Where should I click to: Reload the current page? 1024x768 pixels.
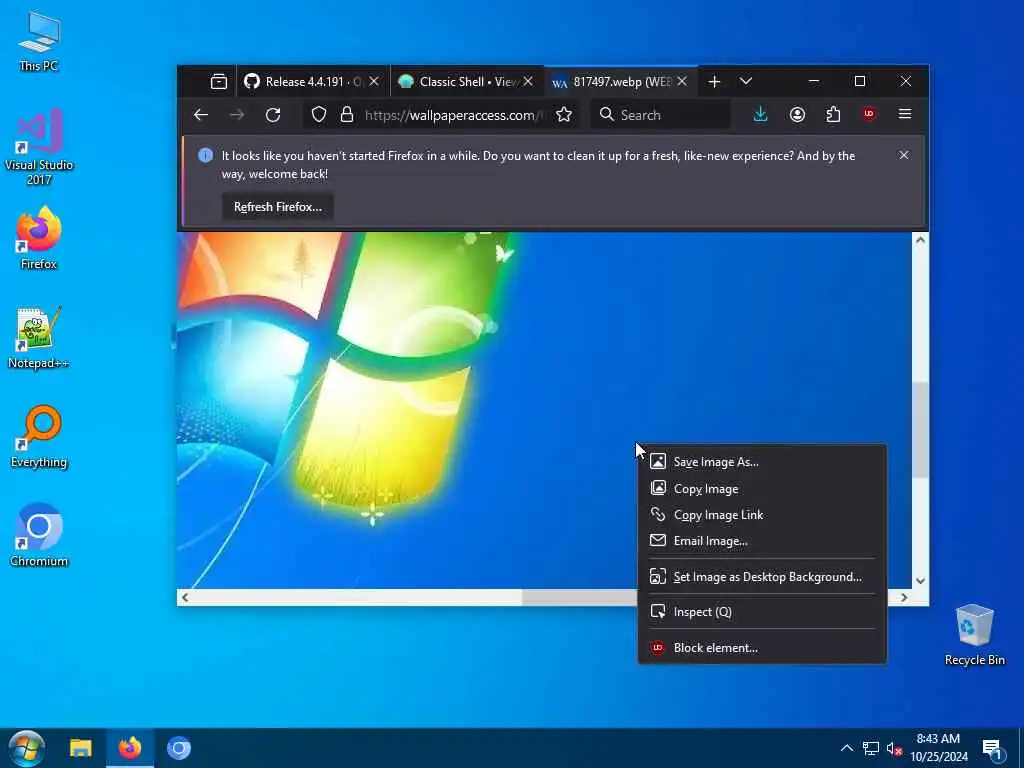tap(273, 115)
